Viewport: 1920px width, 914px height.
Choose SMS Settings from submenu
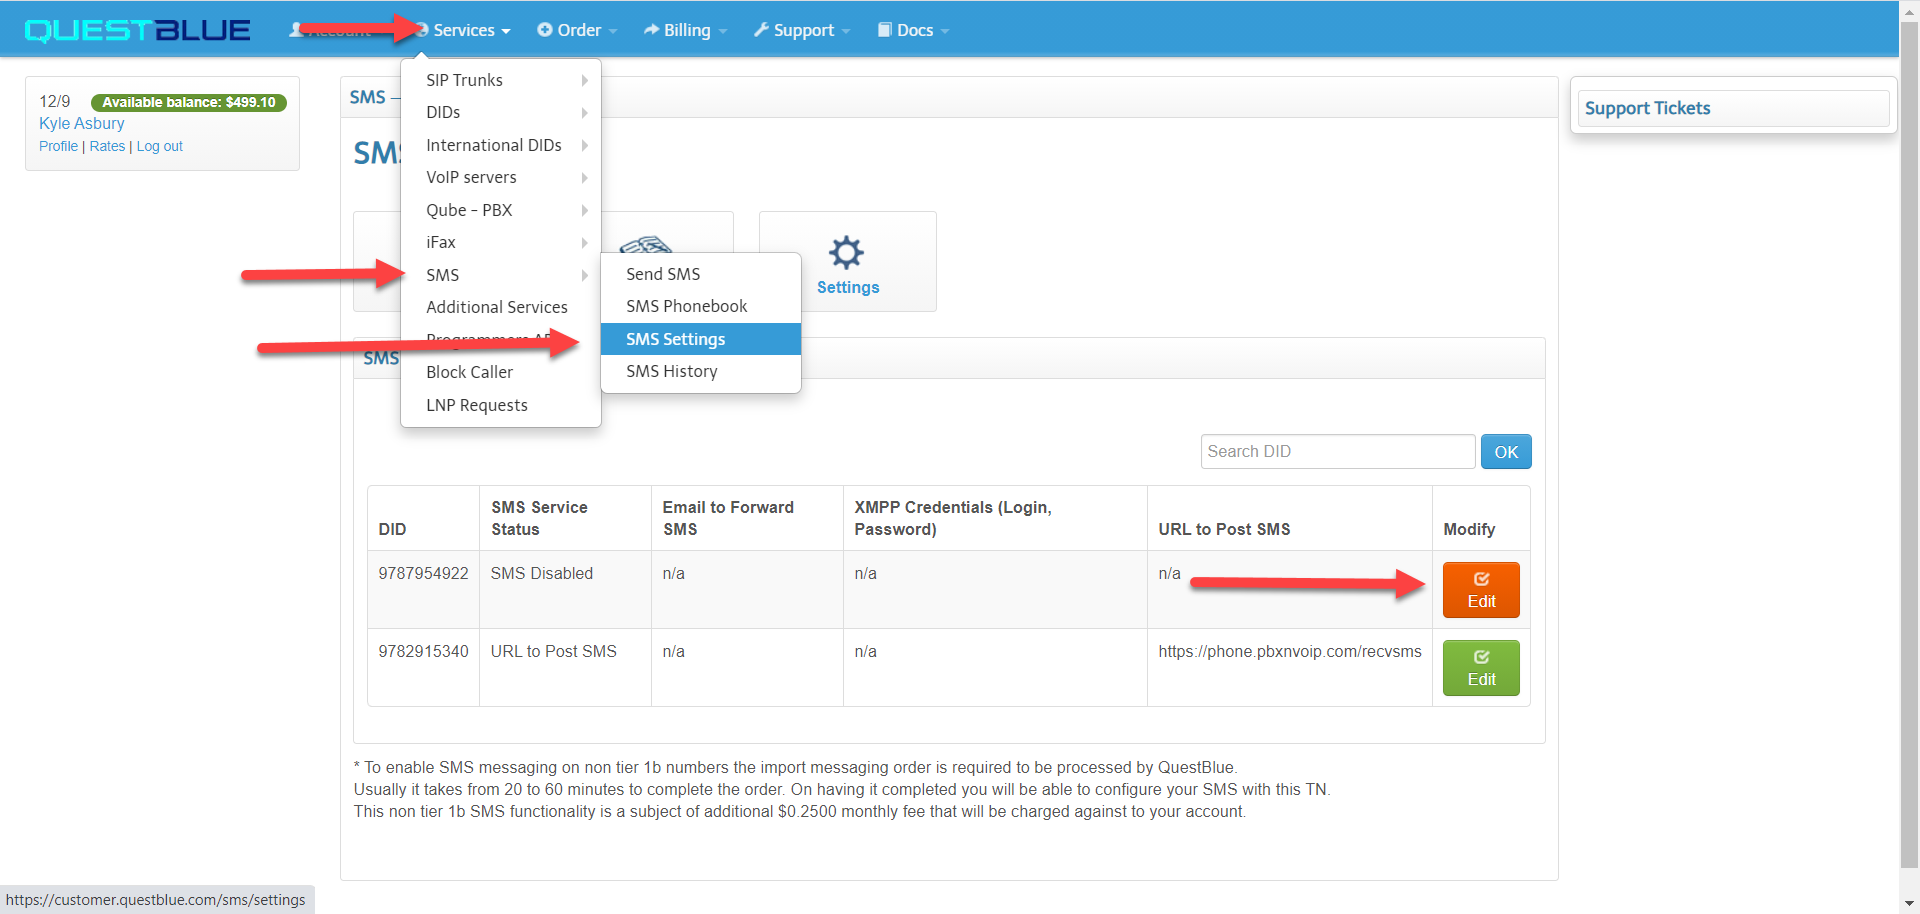pyautogui.click(x=701, y=339)
